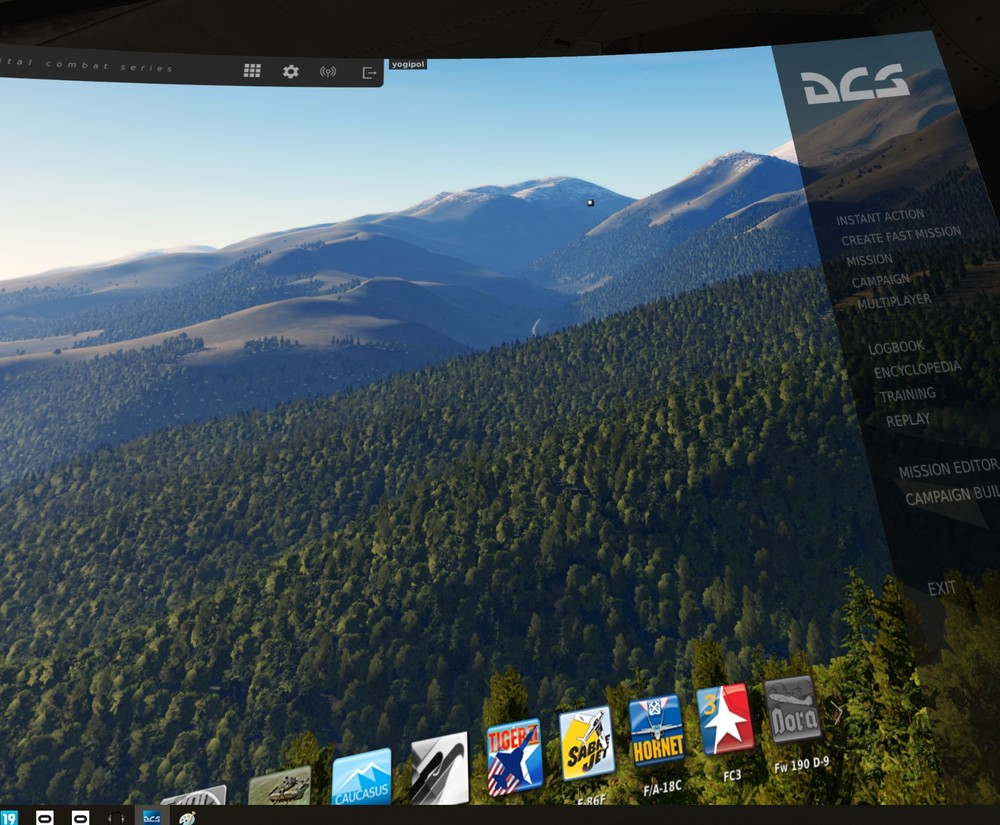Open Create Fast Mission
Image resolution: width=1000 pixels, height=825 pixels.
901,235
